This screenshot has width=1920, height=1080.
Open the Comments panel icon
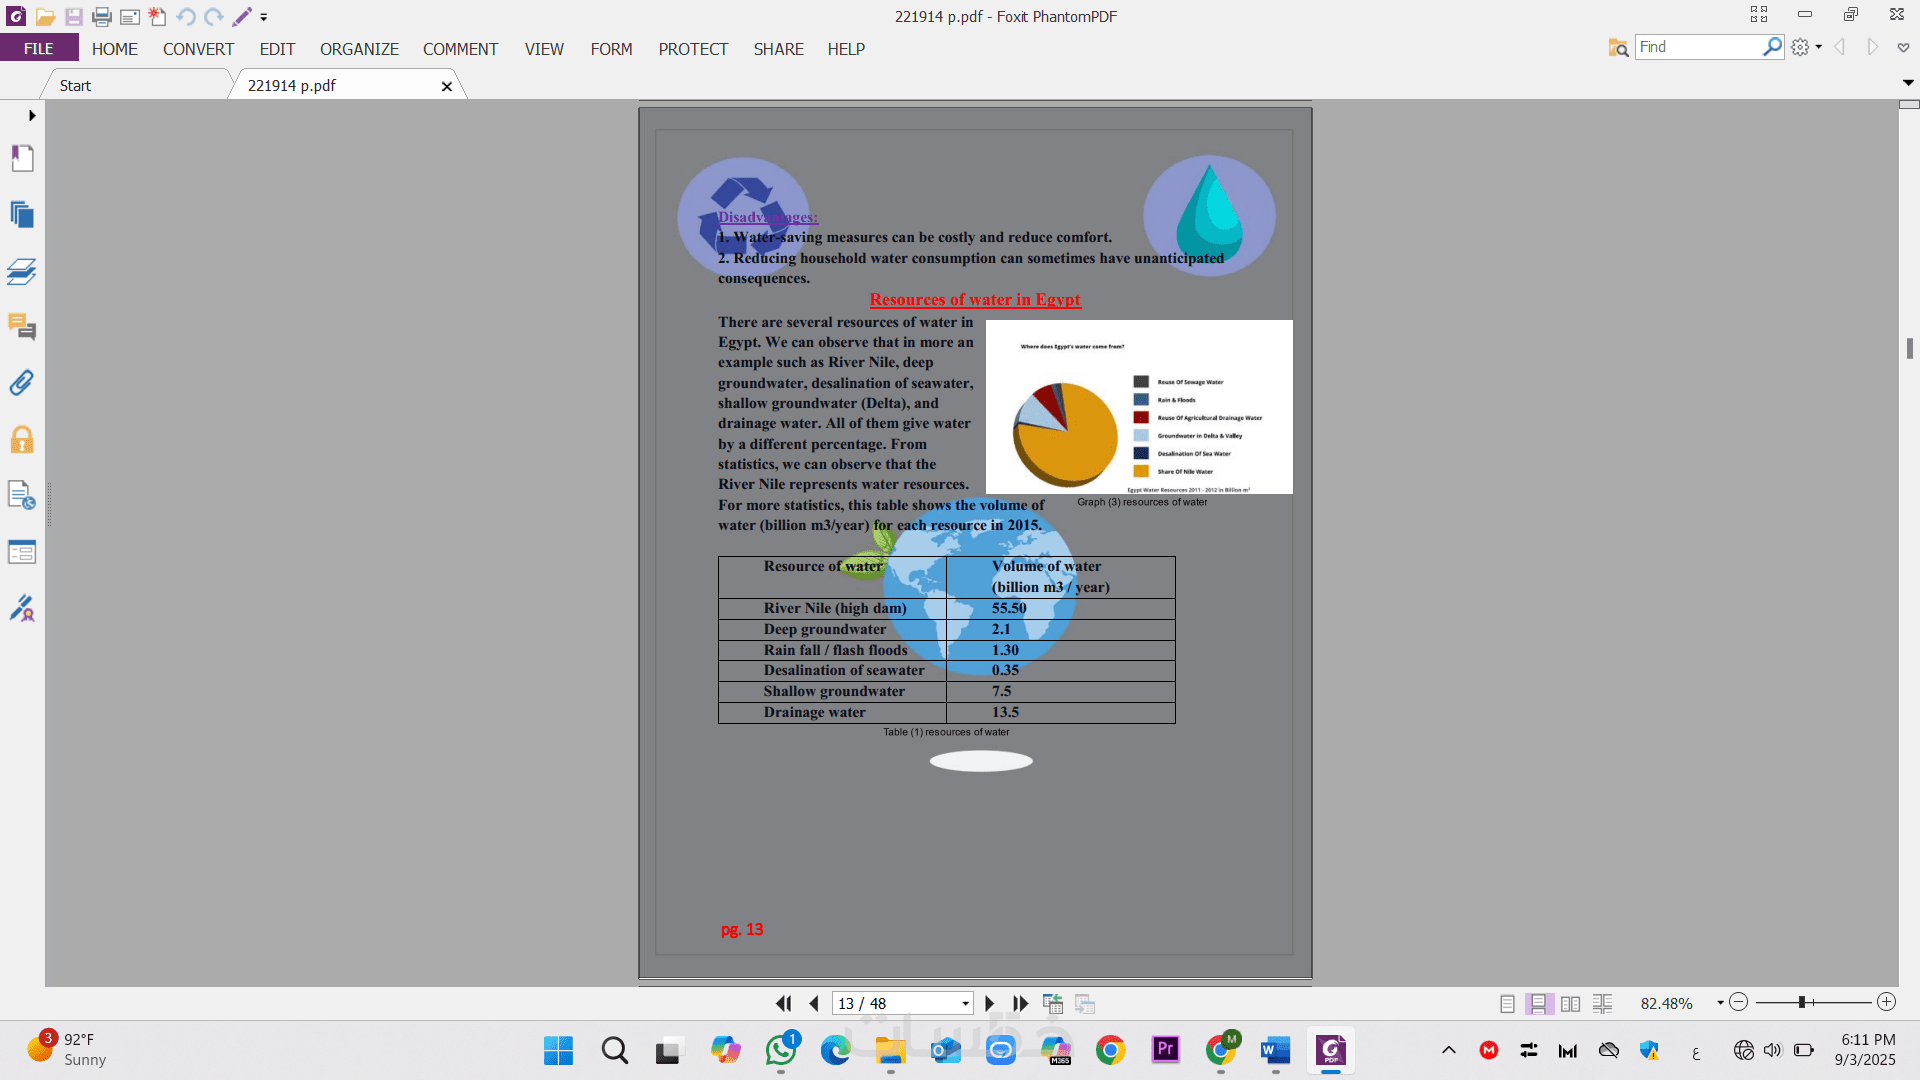pyautogui.click(x=22, y=327)
